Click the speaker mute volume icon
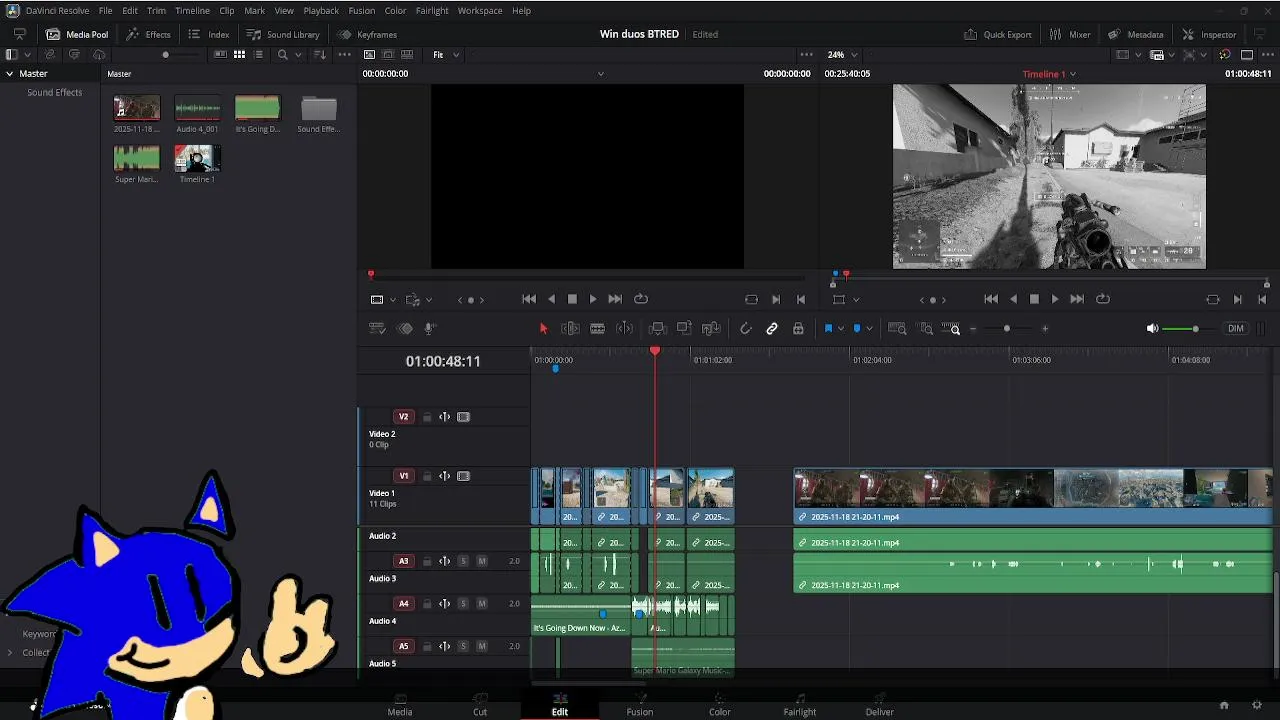The width and height of the screenshot is (1280, 720). click(1152, 329)
